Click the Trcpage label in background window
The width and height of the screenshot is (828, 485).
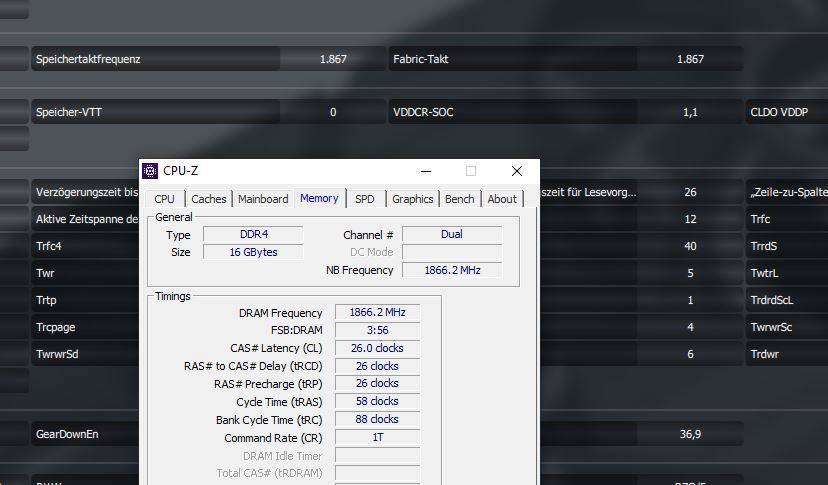click(55, 327)
